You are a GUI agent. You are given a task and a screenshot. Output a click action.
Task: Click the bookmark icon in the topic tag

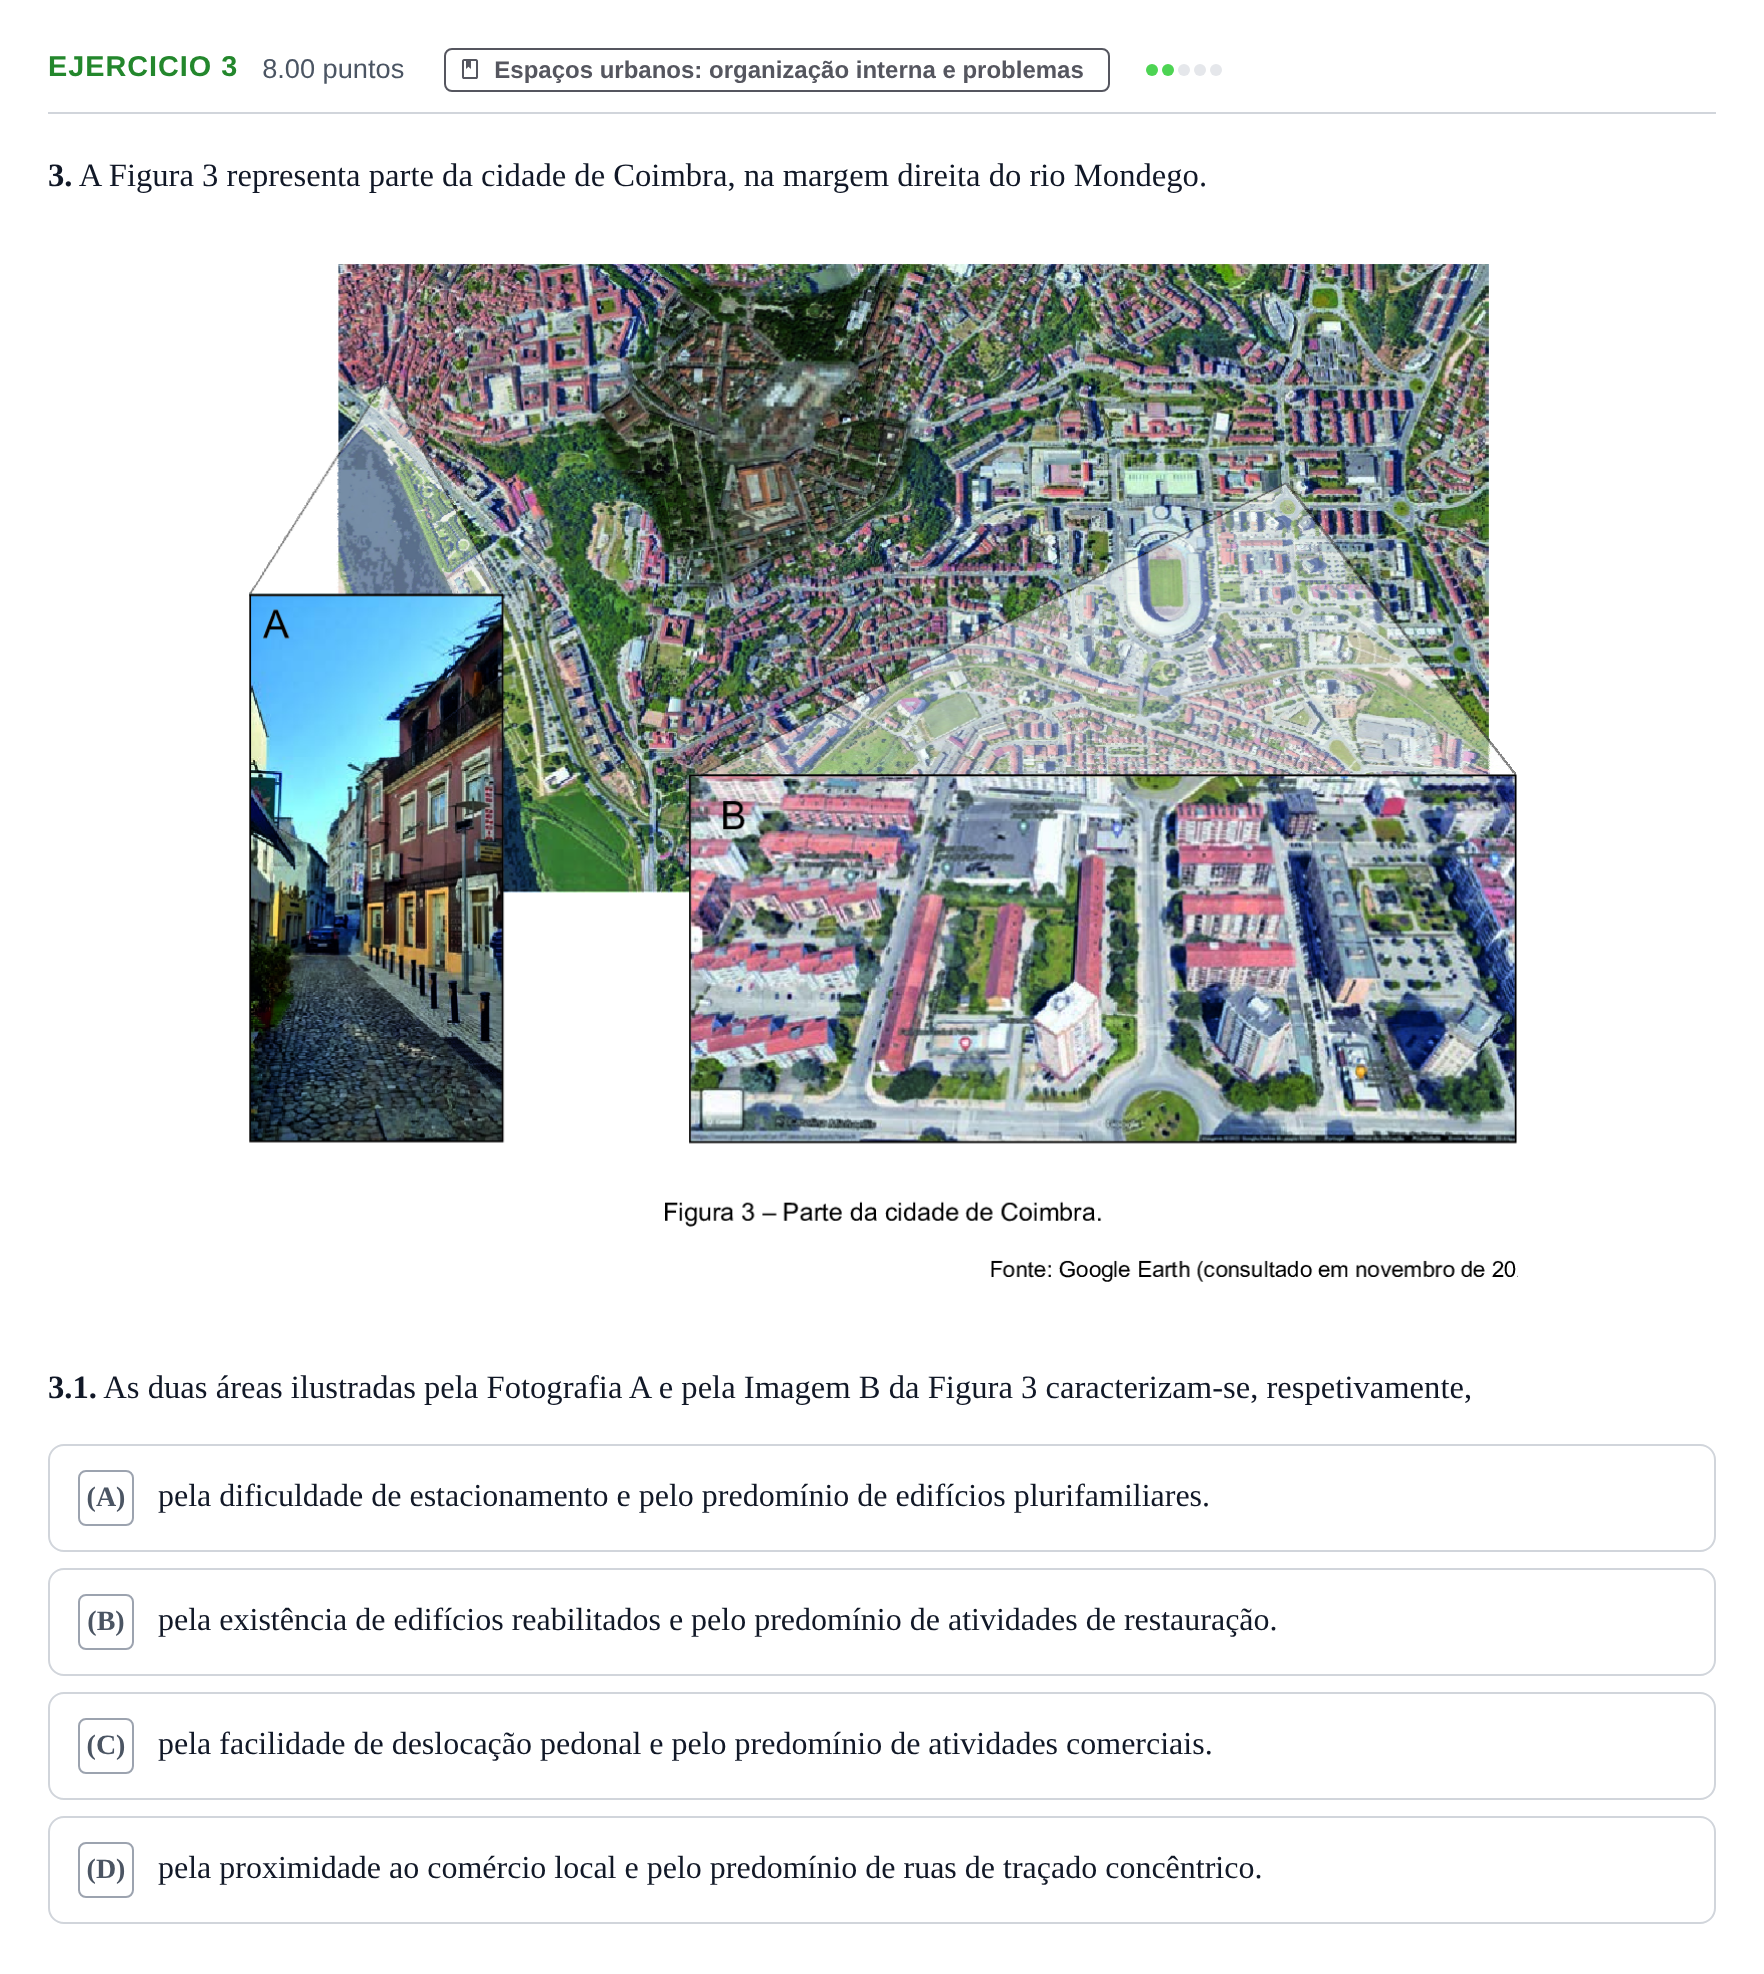pyautogui.click(x=470, y=70)
